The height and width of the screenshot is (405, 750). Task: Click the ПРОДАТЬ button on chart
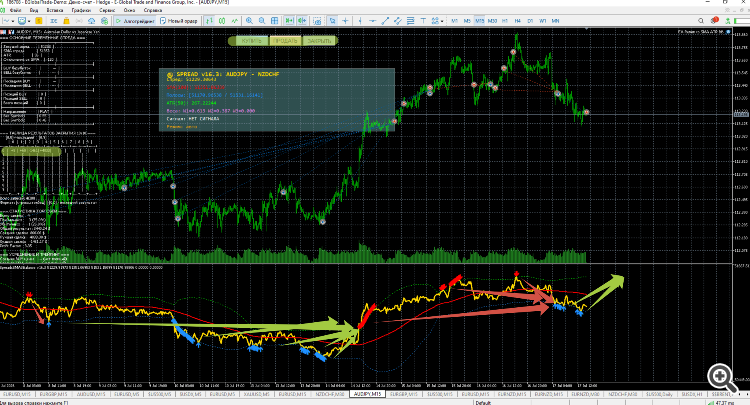click(285, 41)
